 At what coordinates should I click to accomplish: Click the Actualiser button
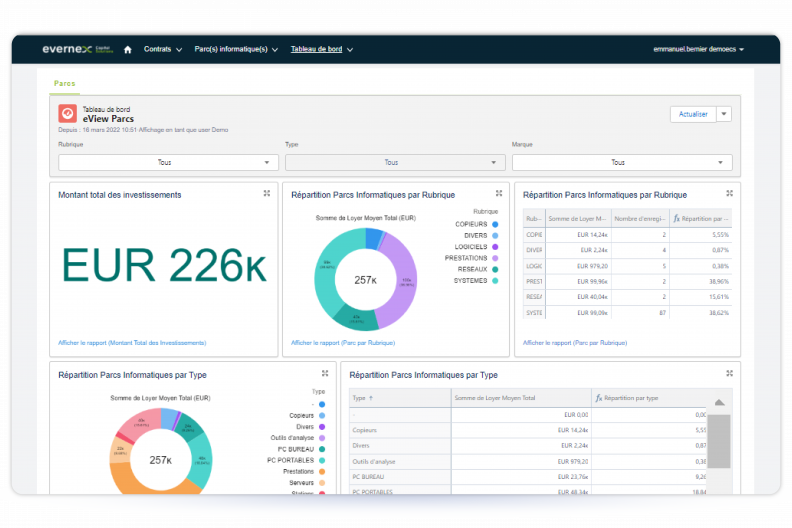tap(693, 114)
